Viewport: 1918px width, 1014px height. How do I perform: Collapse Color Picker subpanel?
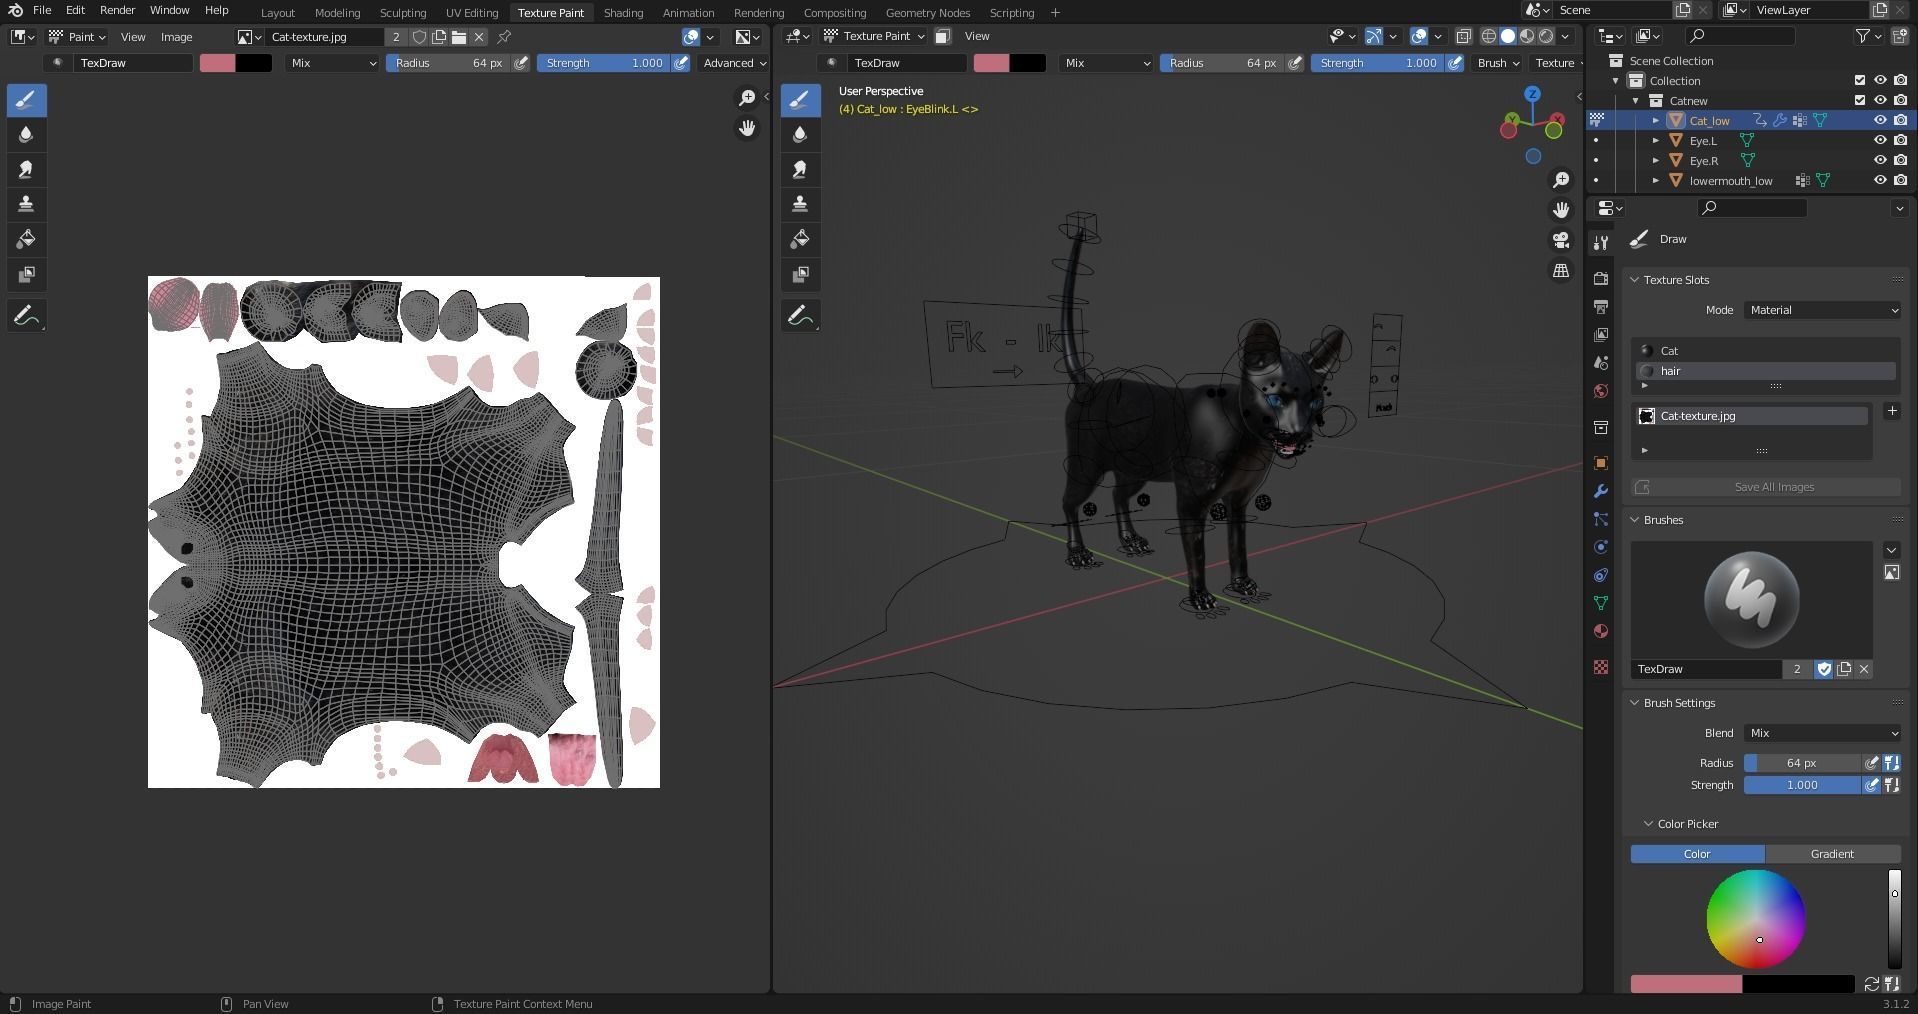(x=1648, y=824)
